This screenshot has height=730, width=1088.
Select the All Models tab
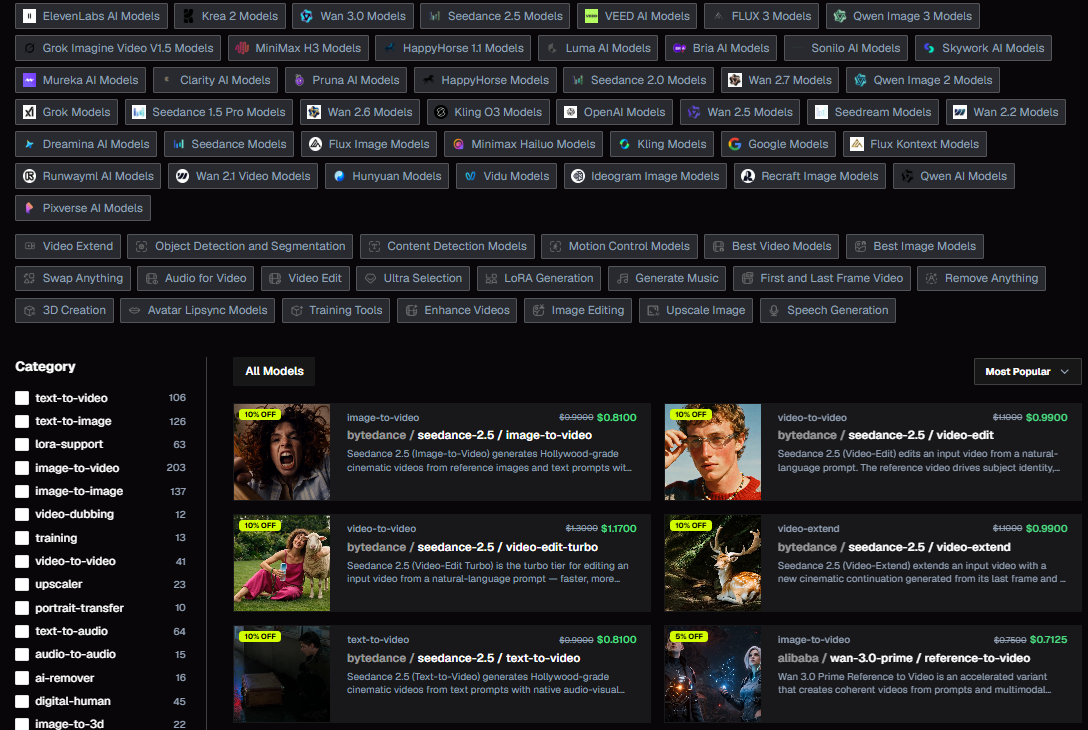coord(274,371)
